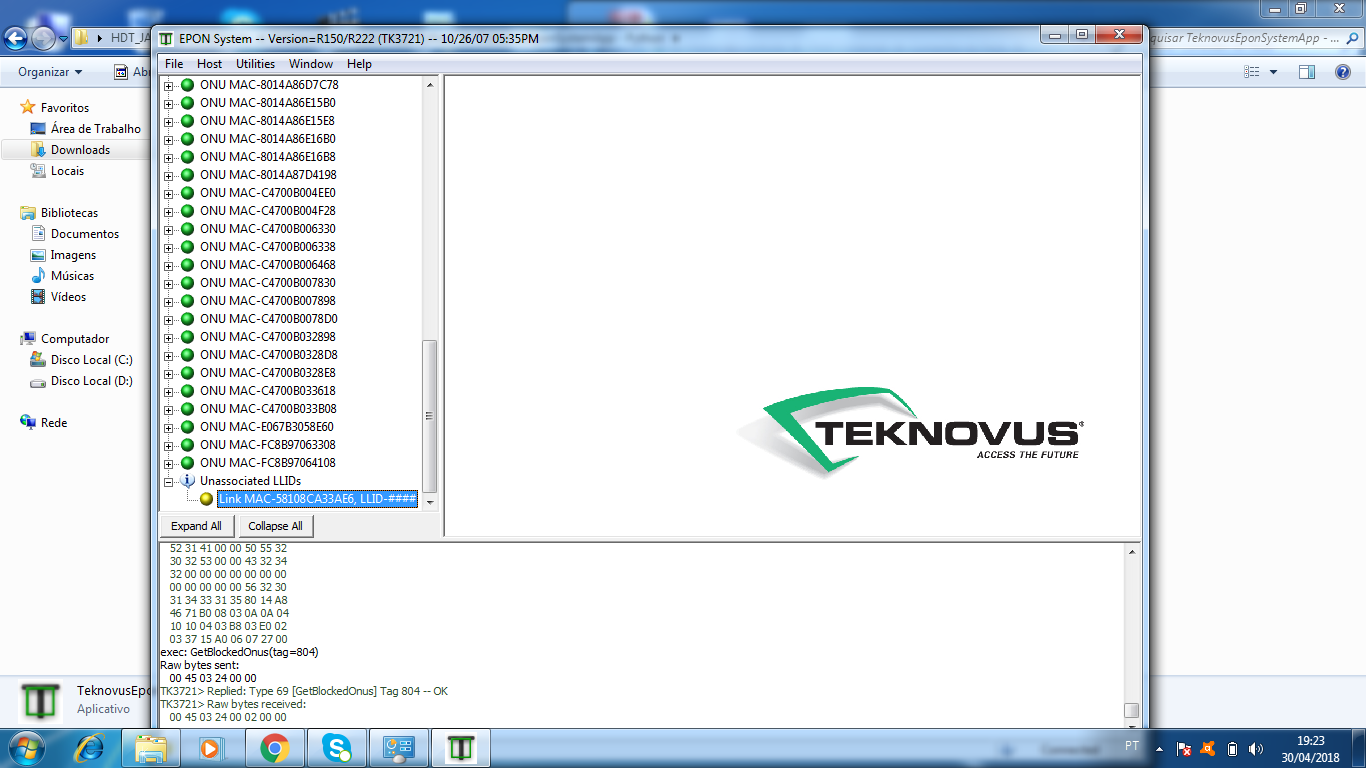Click the green status icon of ONU MAC-8014A86E16B0
This screenshot has width=1366, height=768.
[187, 139]
